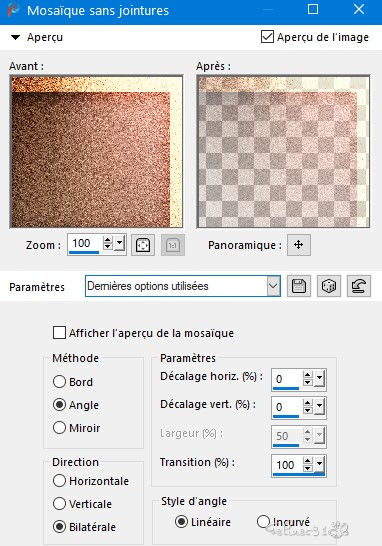Collapse the Aperçu preview section triangle
382x546 pixels.
click(x=15, y=37)
